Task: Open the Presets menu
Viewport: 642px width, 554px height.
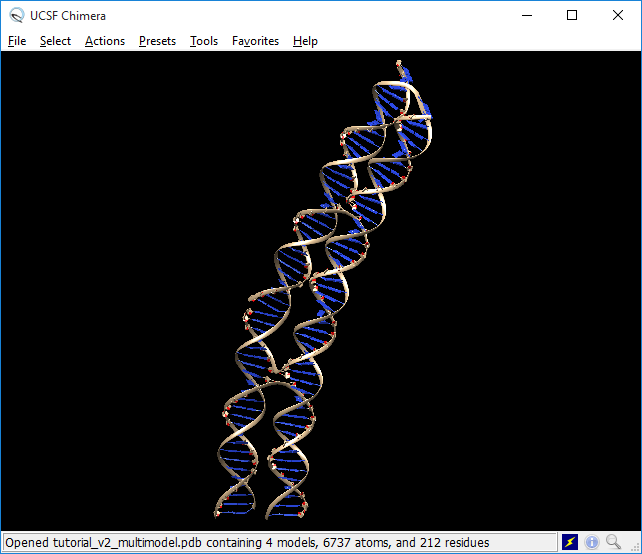Action: (x=157, y=41)
